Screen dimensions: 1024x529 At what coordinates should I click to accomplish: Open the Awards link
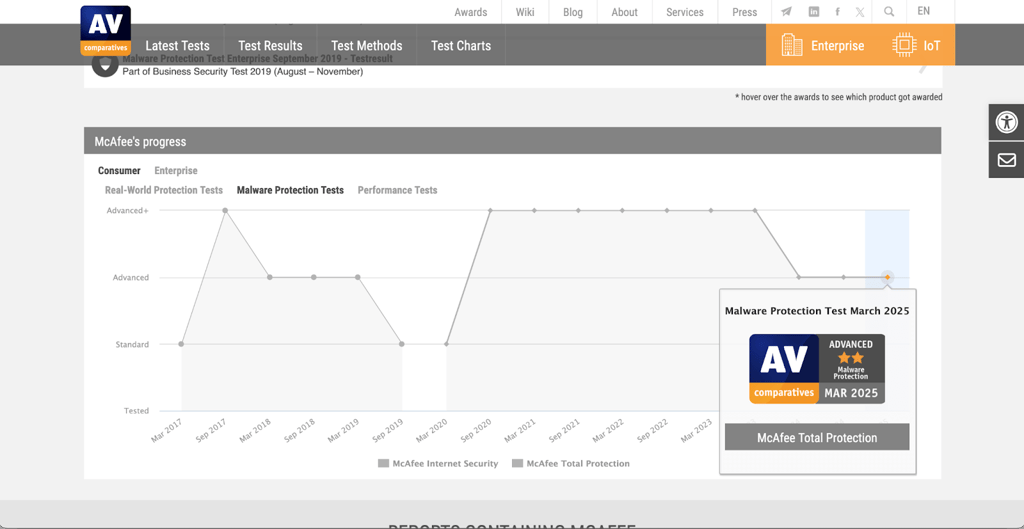[x=471, y=12]
